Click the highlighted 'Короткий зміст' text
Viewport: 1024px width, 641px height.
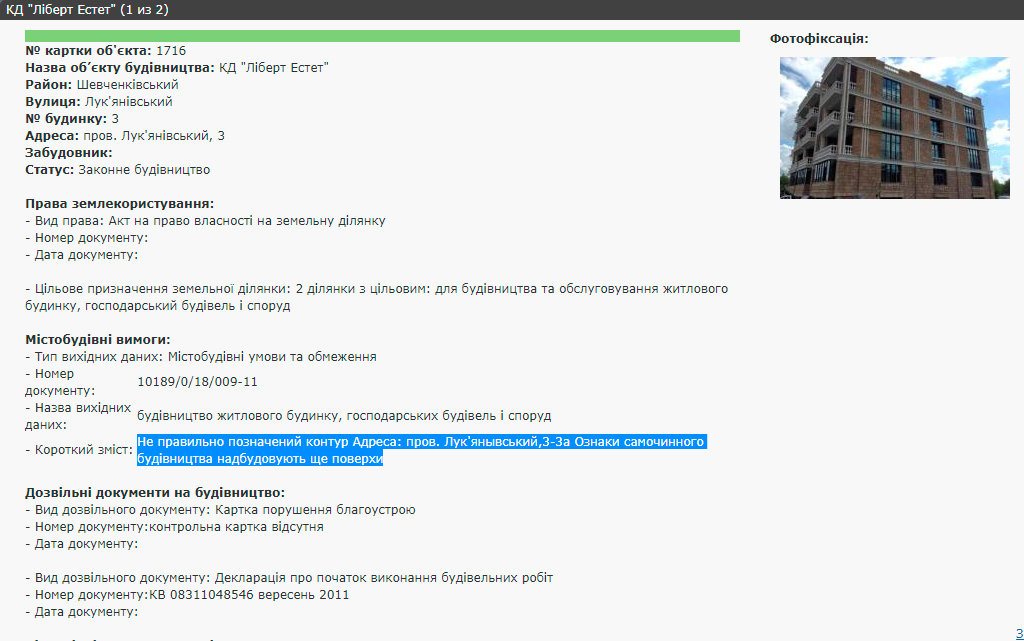coord(421,450)
